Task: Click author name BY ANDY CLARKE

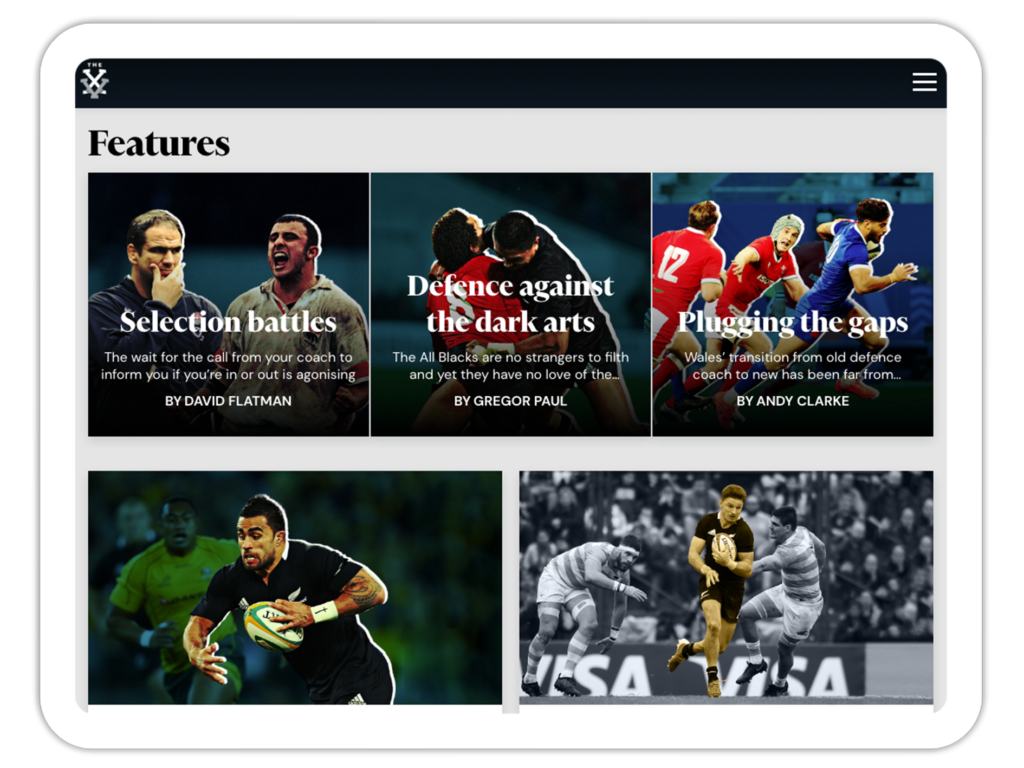Action: tap(793, 401)
